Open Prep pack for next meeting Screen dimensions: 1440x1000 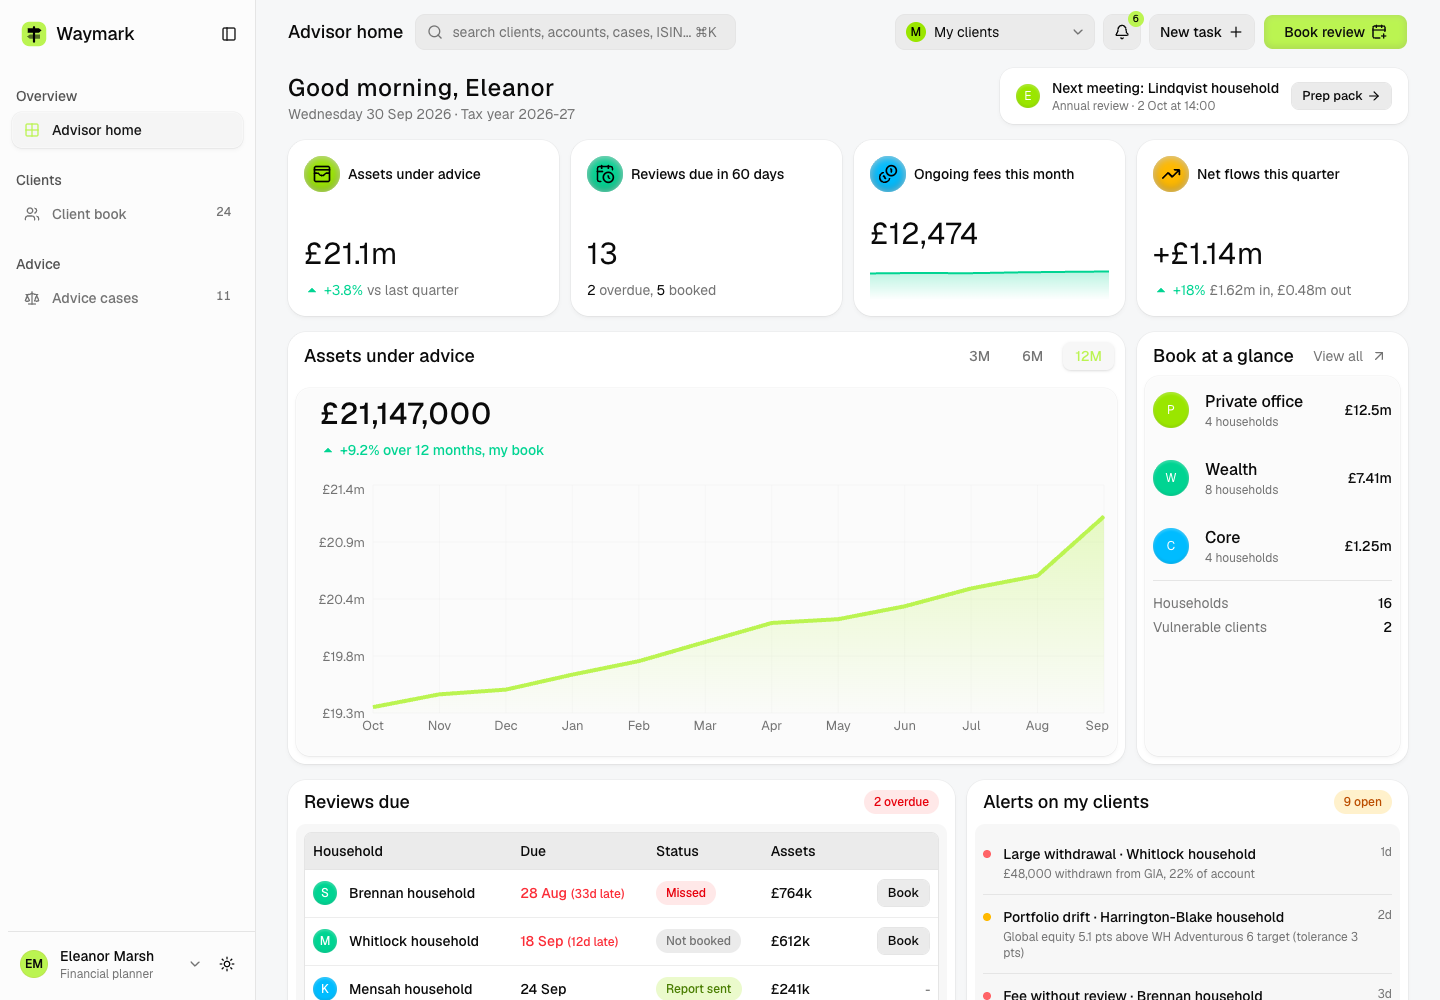pyautogui.click(x=1341, y=96)
